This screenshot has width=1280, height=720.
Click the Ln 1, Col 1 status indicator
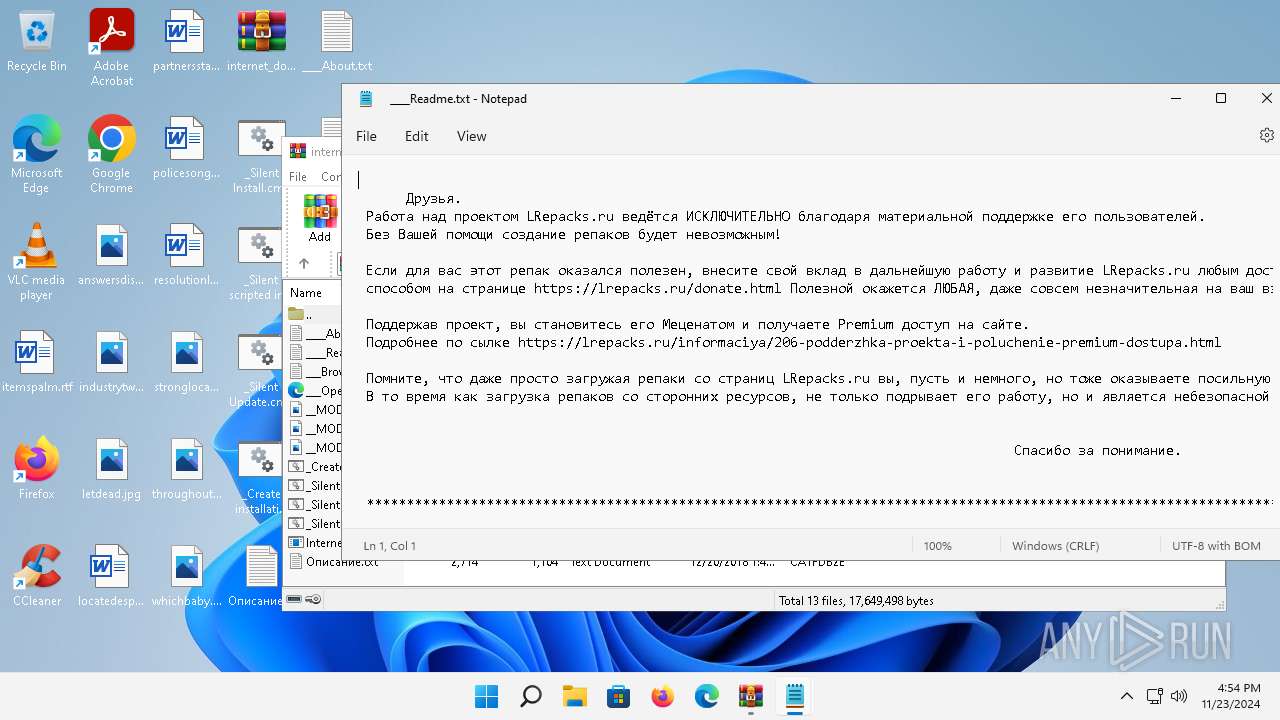coord(390,546)
